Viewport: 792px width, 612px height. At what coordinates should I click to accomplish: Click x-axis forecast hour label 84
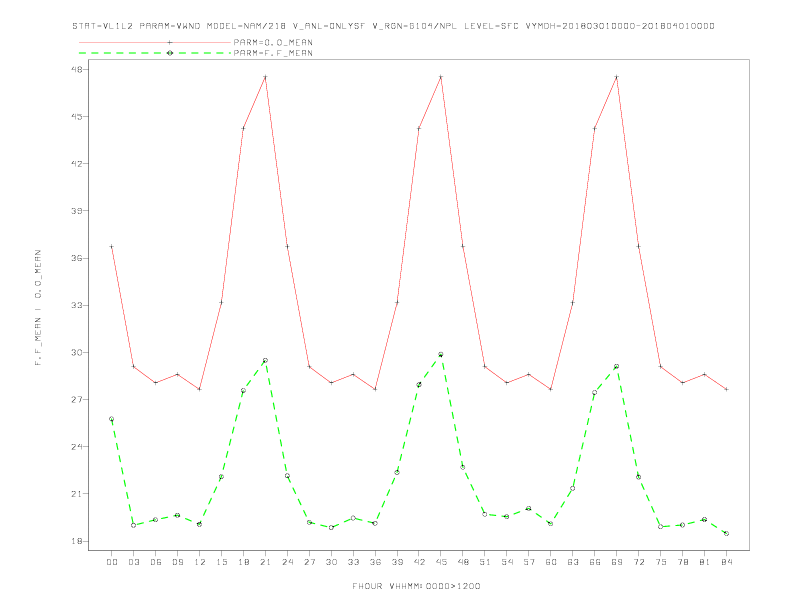[726, 562]
